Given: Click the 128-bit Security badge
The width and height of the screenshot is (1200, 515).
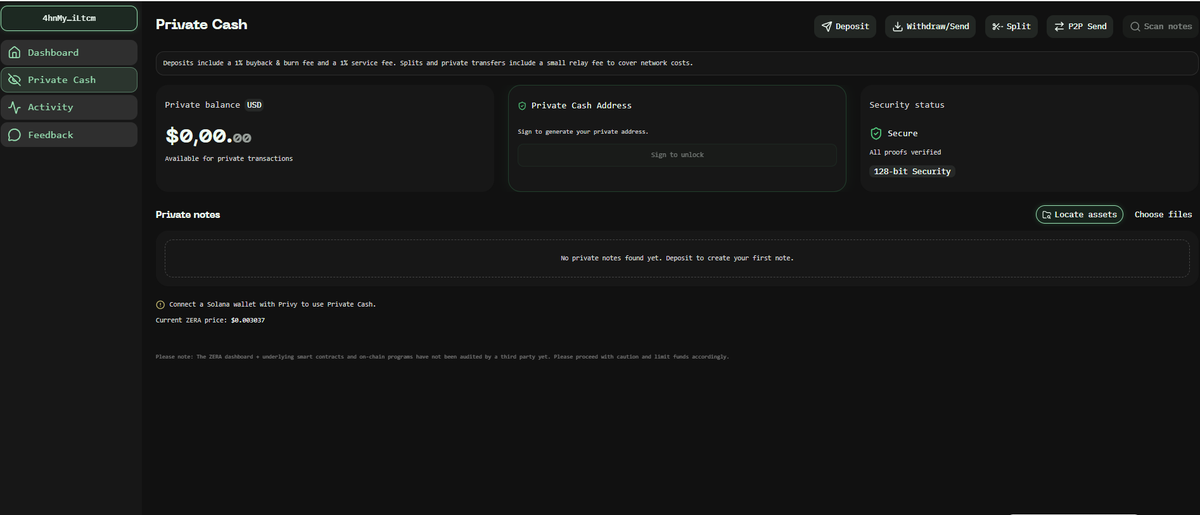Looking at the screenshot, I should [x=912, y=172].
